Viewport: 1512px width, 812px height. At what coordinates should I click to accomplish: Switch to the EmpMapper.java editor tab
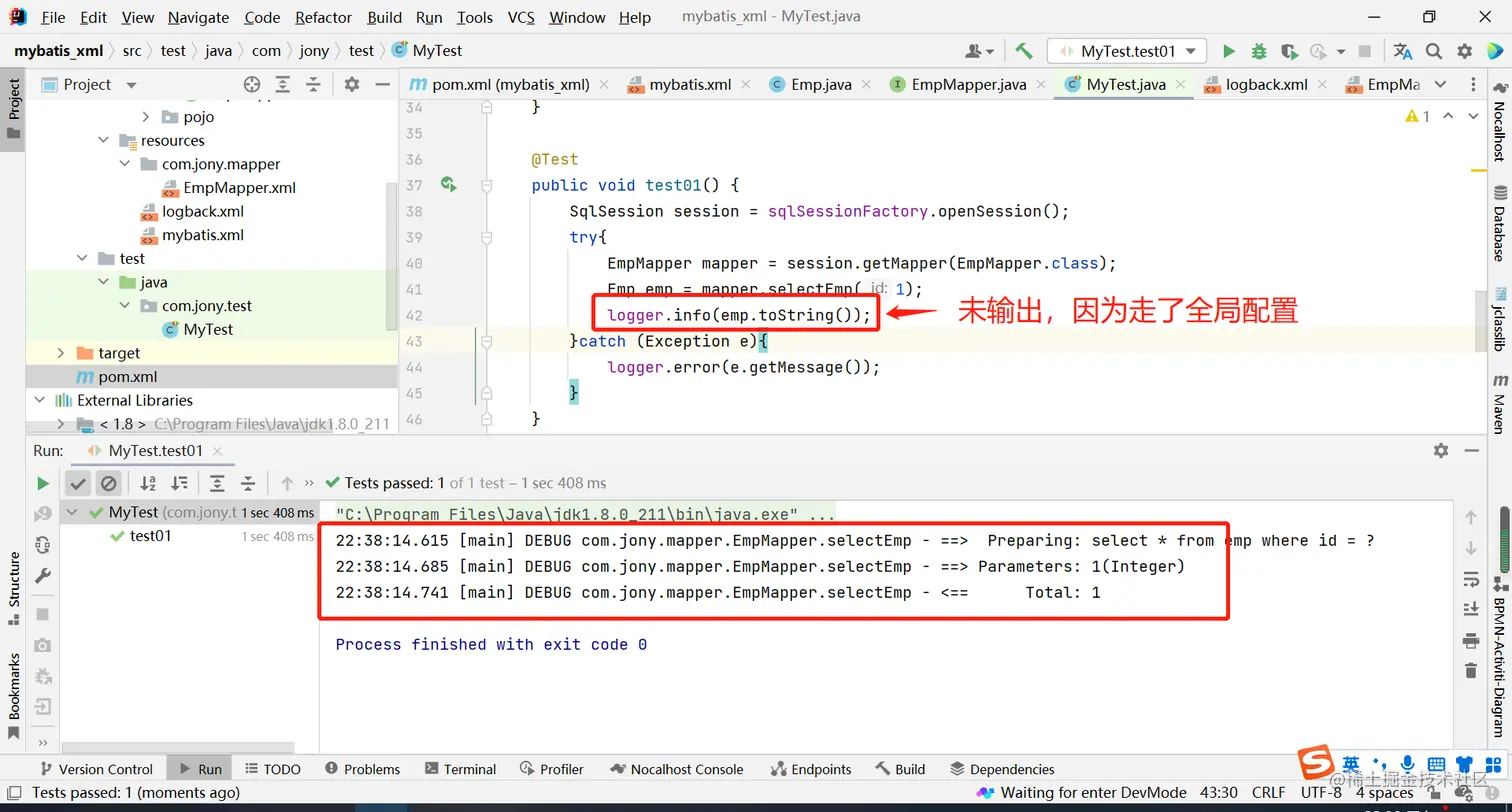968,85
